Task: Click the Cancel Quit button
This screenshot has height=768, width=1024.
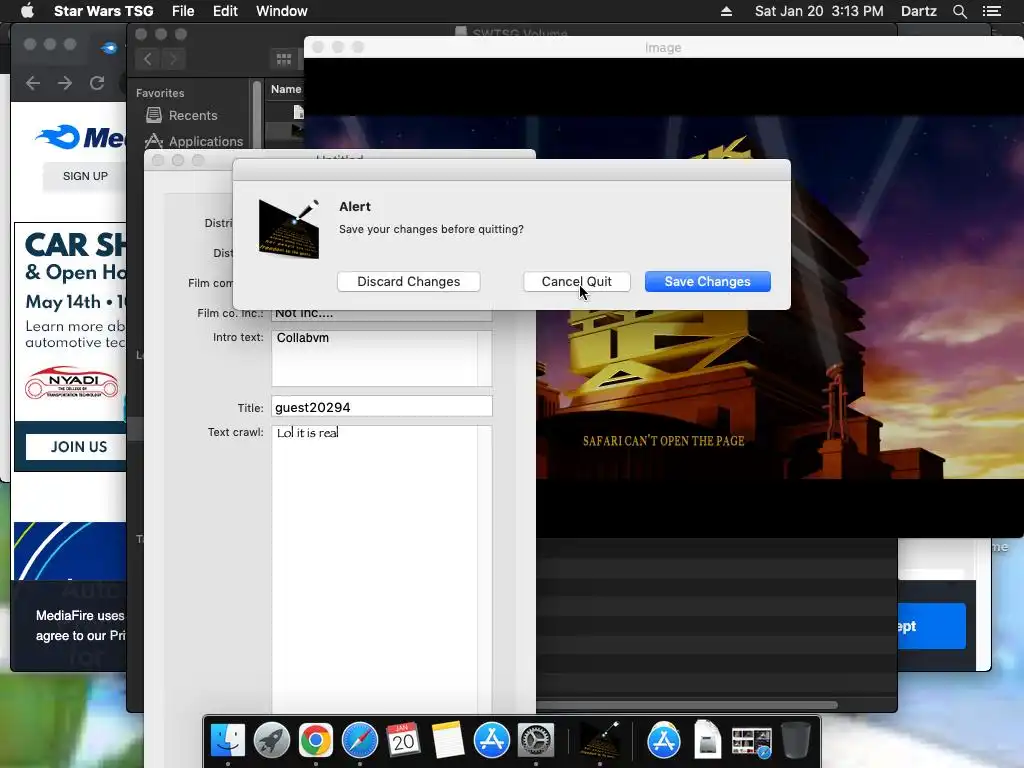Action: coord(576,281)
